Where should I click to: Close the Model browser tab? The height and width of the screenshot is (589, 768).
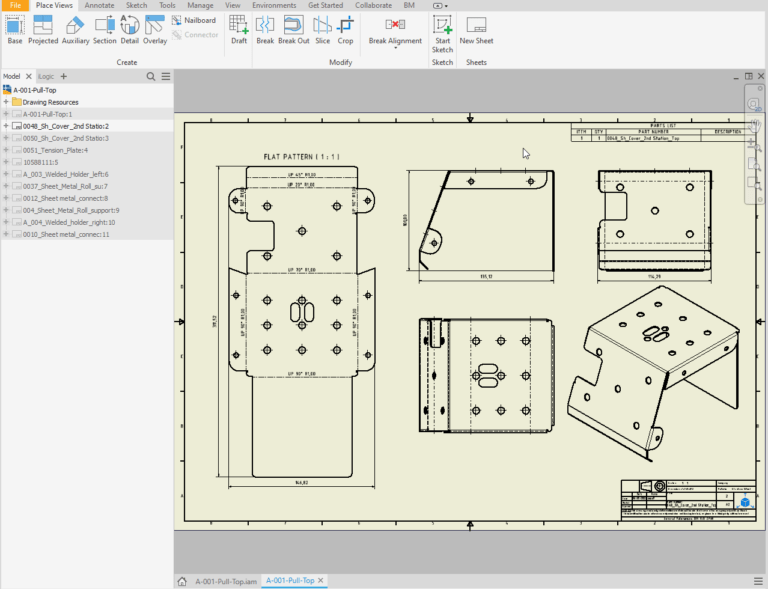click(x=28, y=76)
